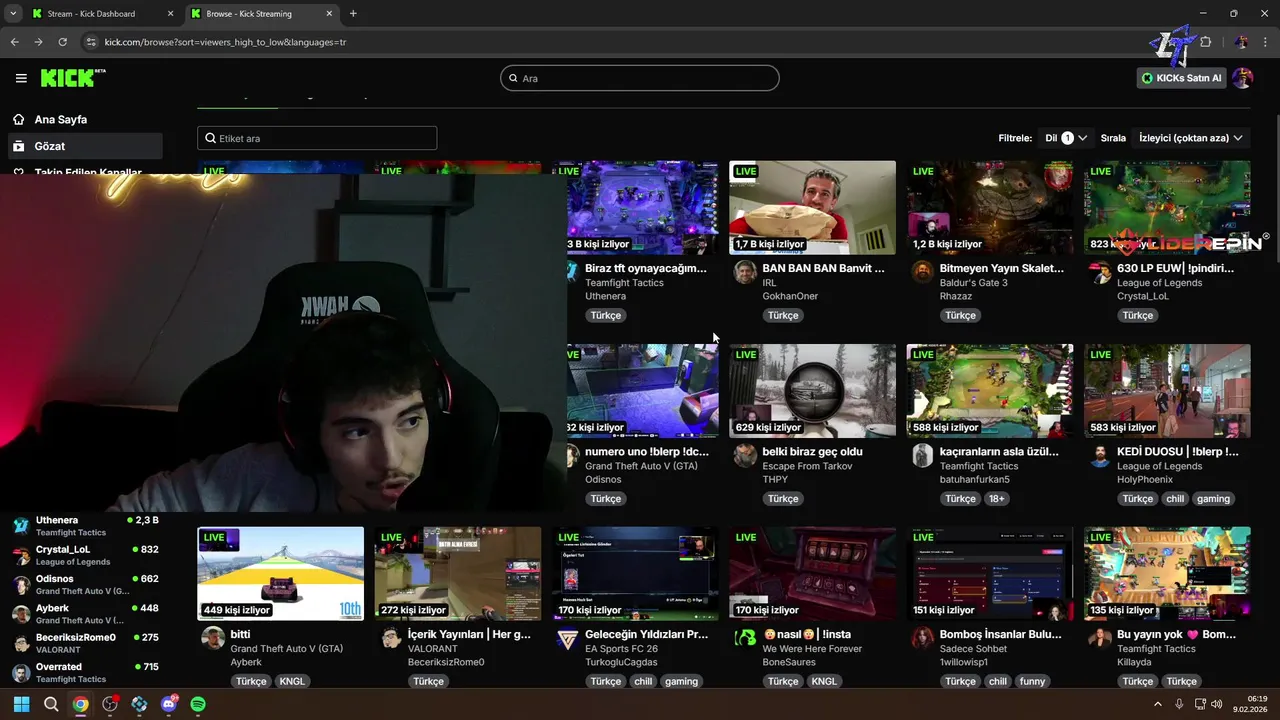
Task: Open the Dil language filter dropdown
Action: pos(1066,138)
